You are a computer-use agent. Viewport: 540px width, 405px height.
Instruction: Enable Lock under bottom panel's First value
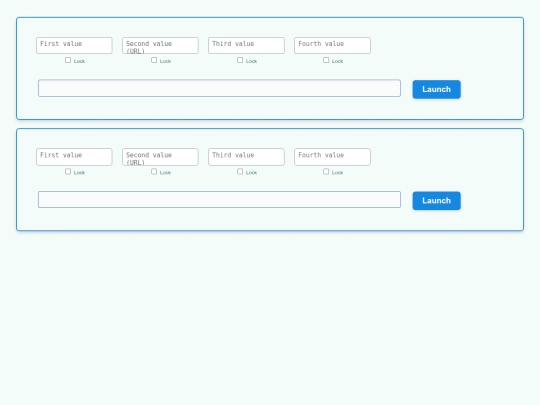point(68,172)
